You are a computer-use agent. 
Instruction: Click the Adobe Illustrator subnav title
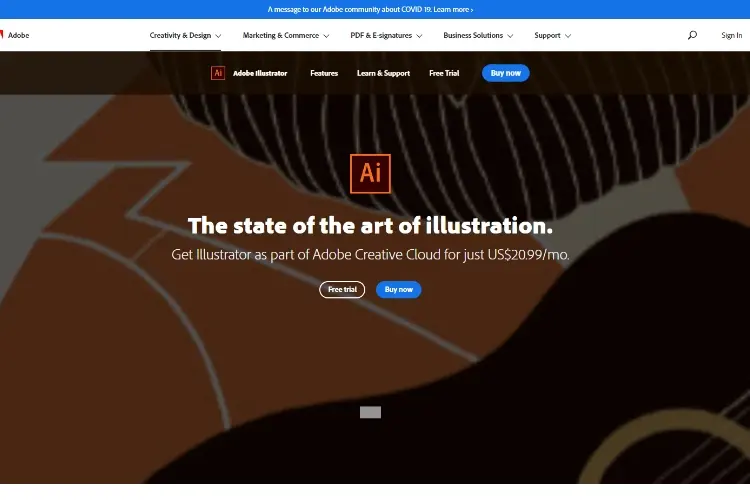click(260, 73)
